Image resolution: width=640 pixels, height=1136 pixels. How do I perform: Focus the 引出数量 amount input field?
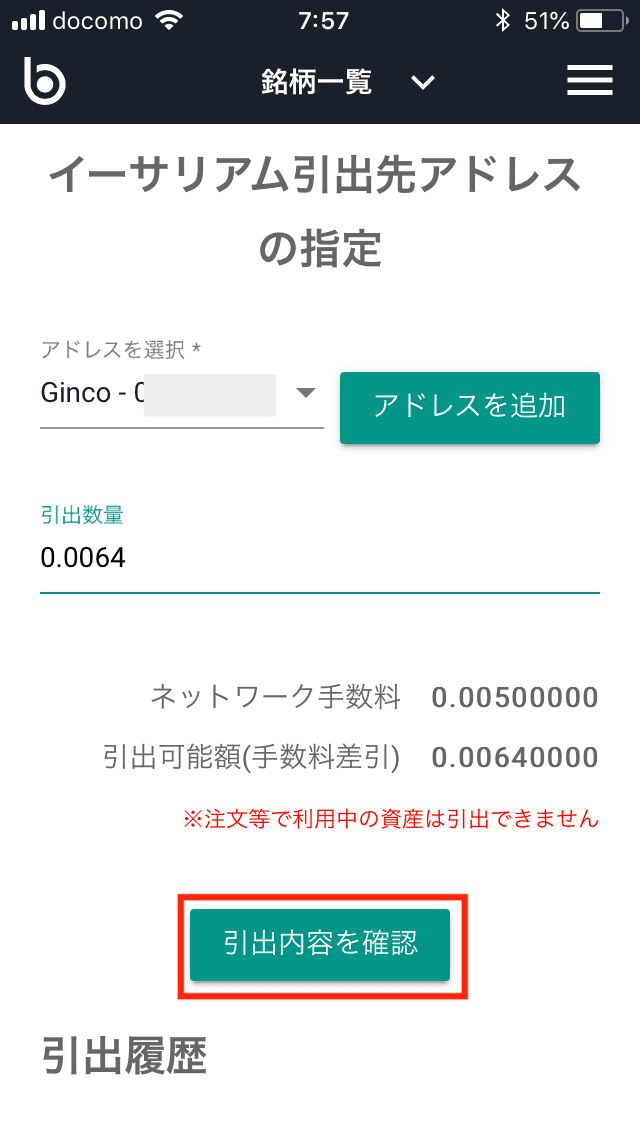[318, 558]
